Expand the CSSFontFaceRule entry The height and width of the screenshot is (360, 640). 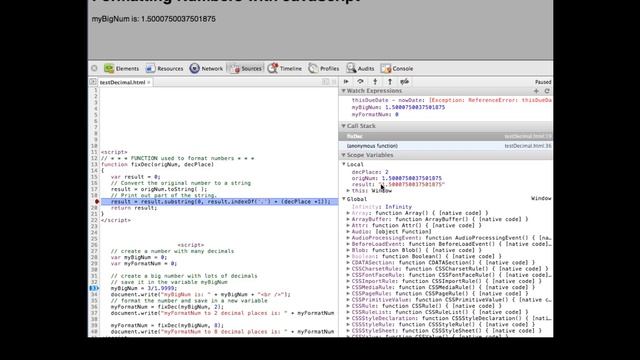tap(348, 275)
